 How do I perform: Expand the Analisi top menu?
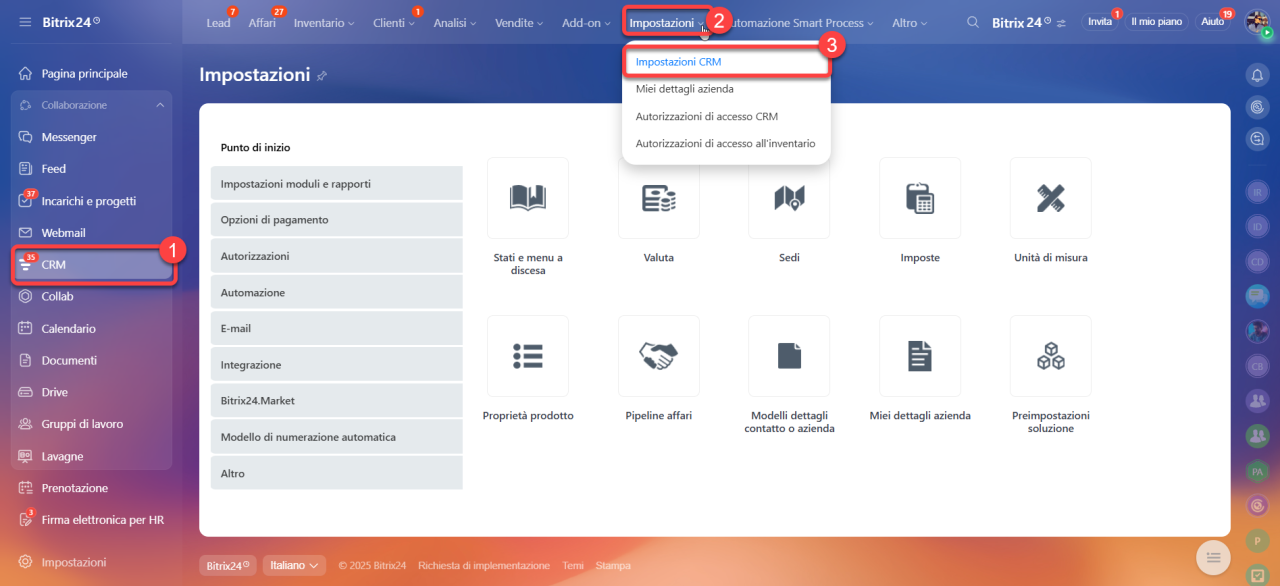456,23
